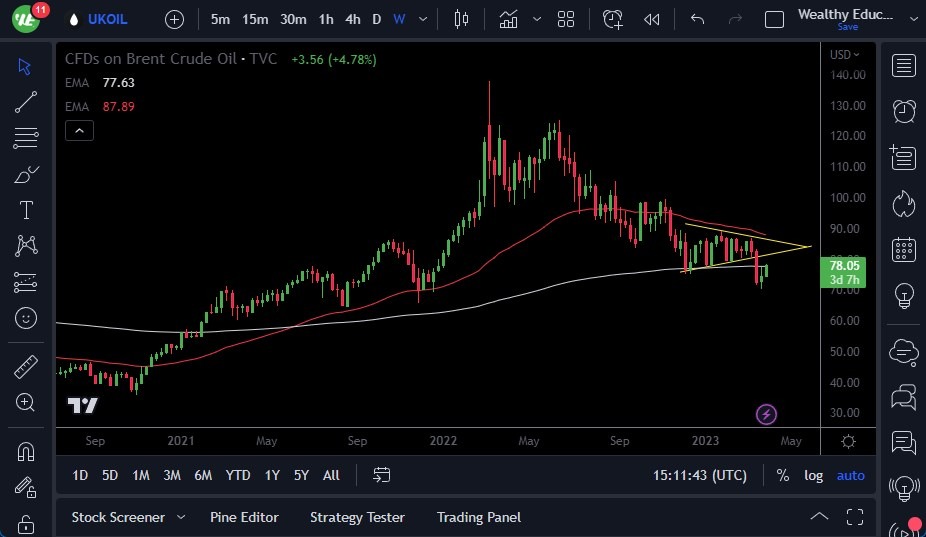Open the watchlist panel icon
This screenshot has height=537, width=926.
[x=904, y=66]
